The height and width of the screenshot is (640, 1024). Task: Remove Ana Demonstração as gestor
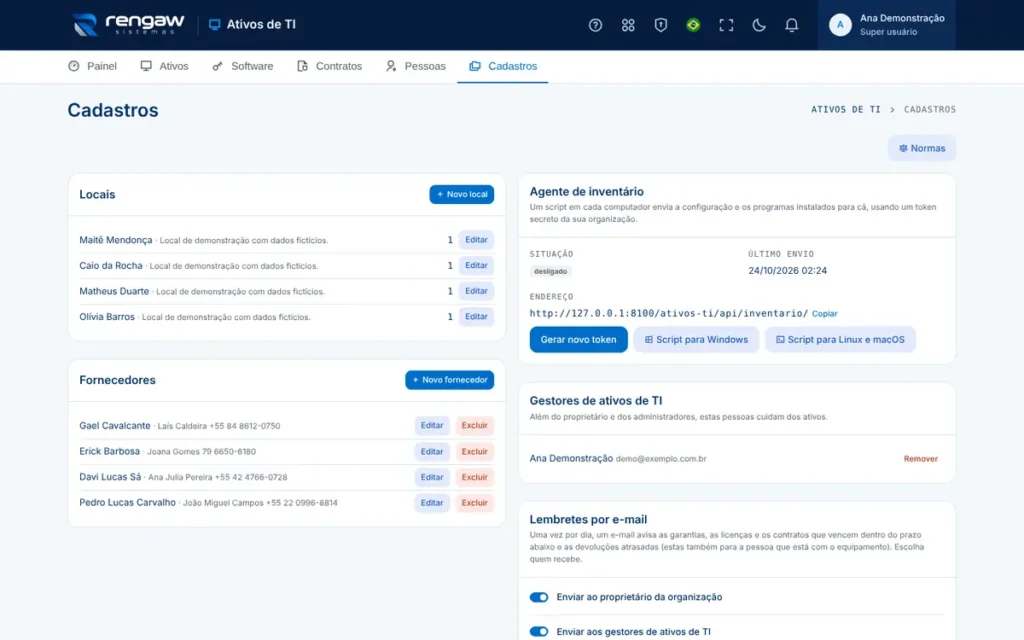[920, 458]
